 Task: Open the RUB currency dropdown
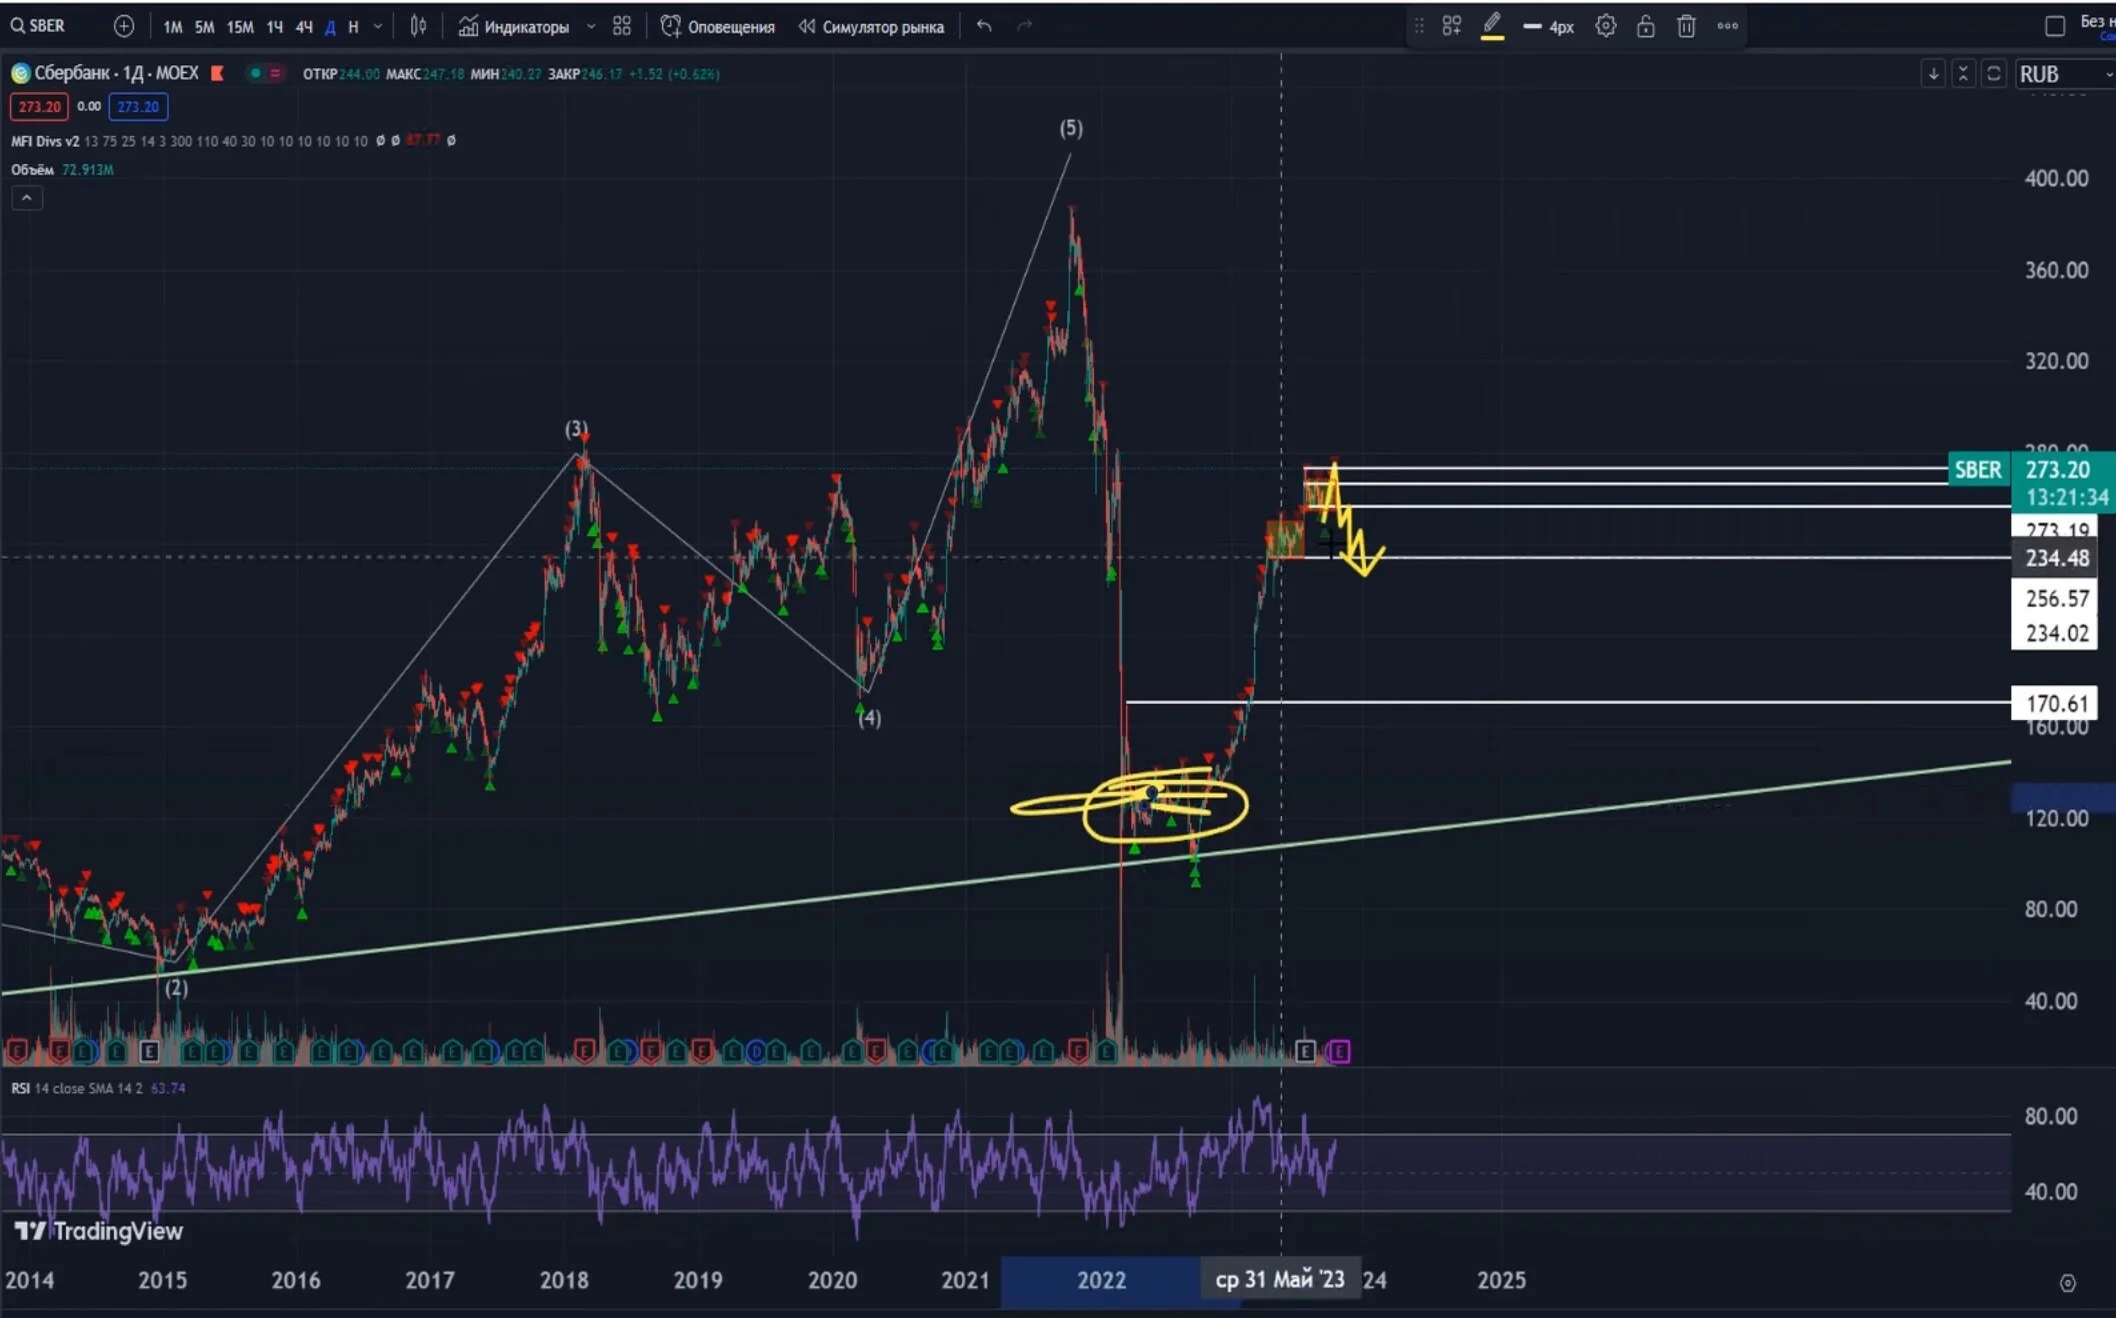coord(2065,74)
